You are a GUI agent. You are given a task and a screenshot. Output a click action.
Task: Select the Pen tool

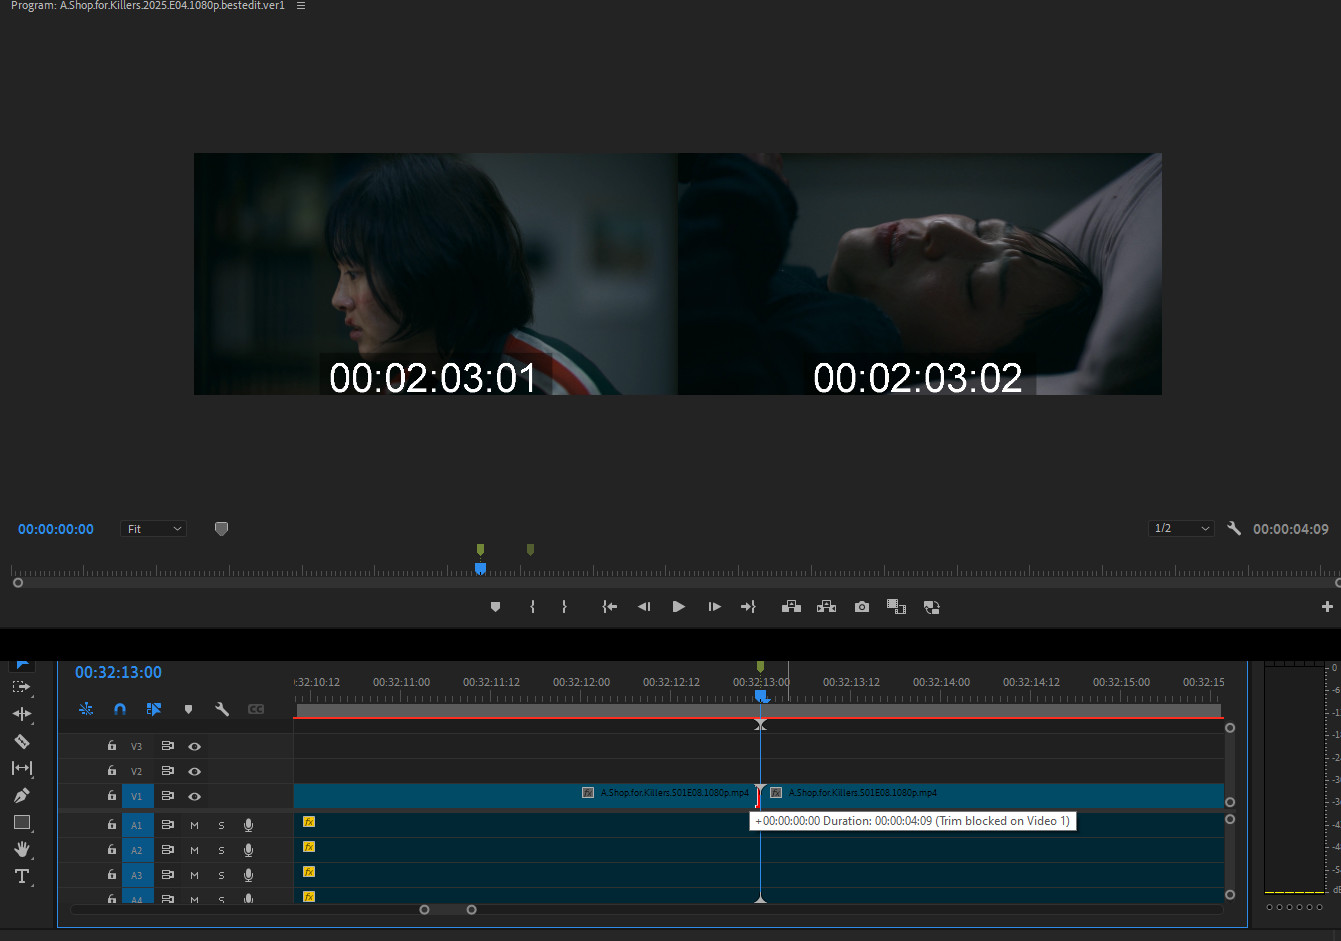pos(21,796)
